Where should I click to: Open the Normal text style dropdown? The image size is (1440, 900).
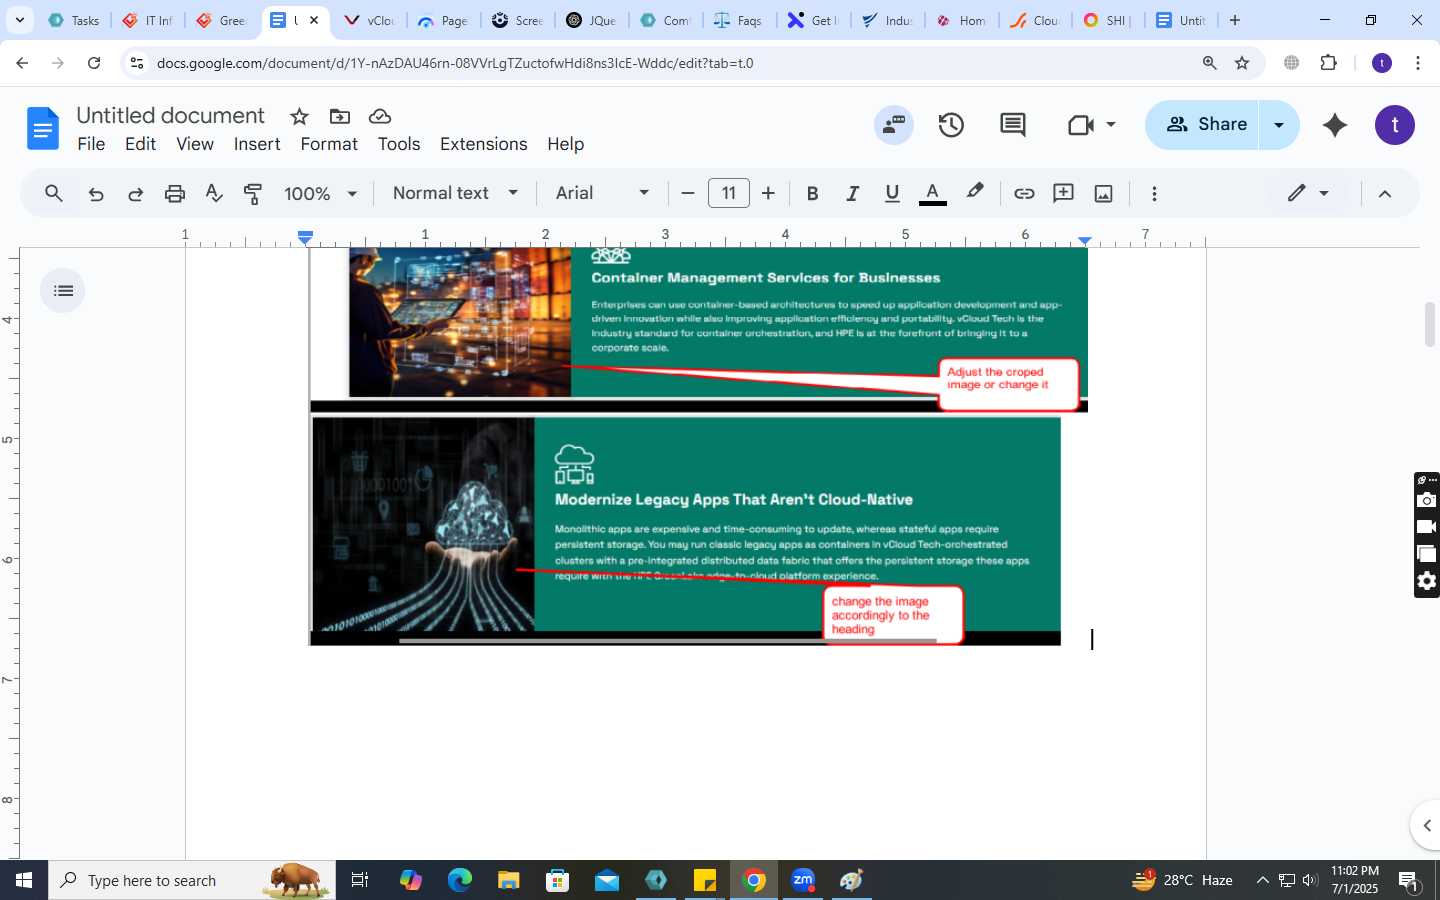(x=455, y=193)
